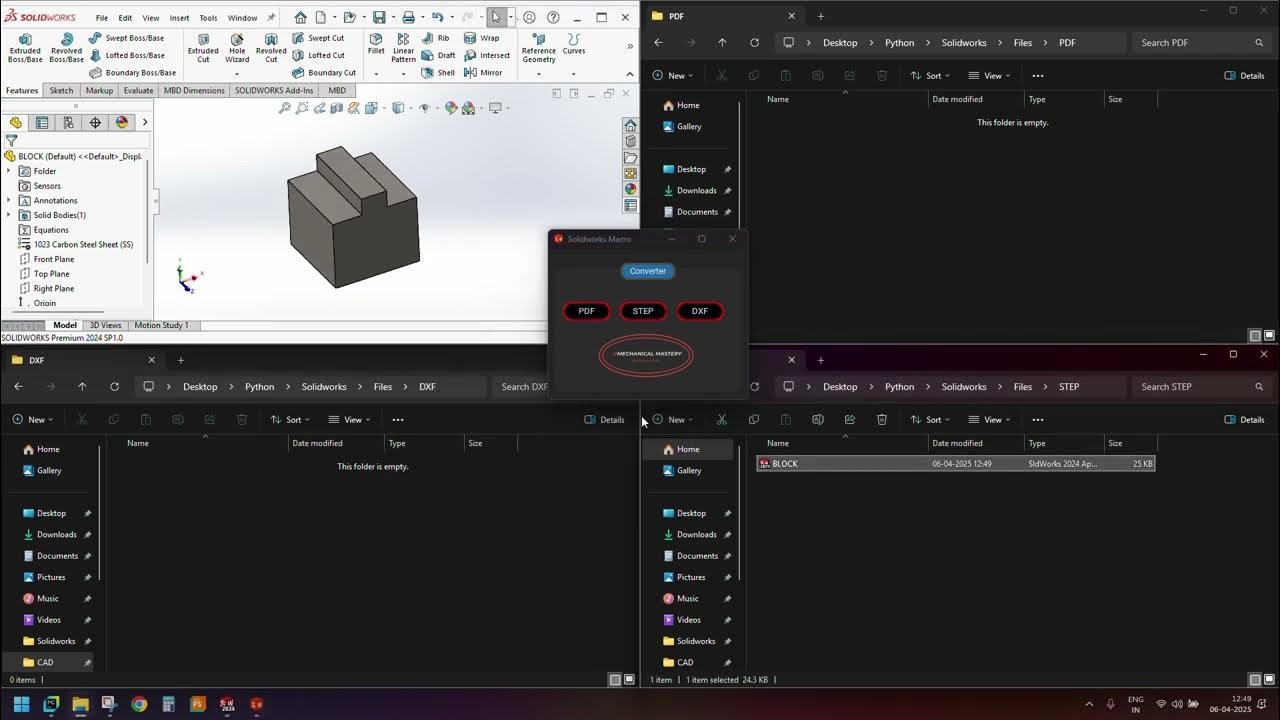Choose Swept Cut in ribbon
This screenshot has height=720, width=1280.
(x=318, y=38)
